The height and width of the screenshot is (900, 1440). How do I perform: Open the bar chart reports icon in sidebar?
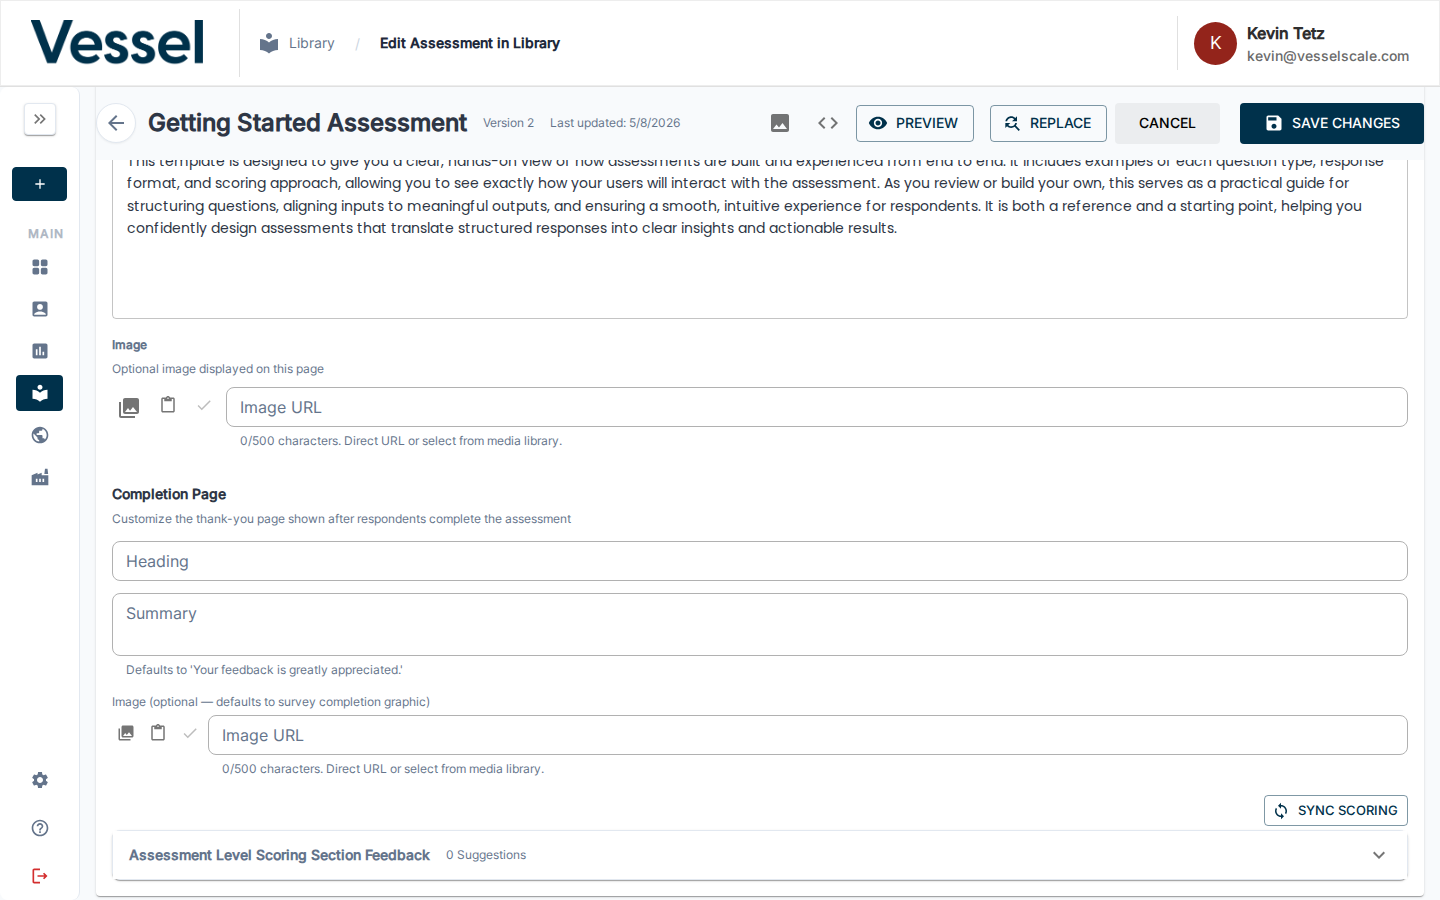pyautogui.click(x=40, y=351)
